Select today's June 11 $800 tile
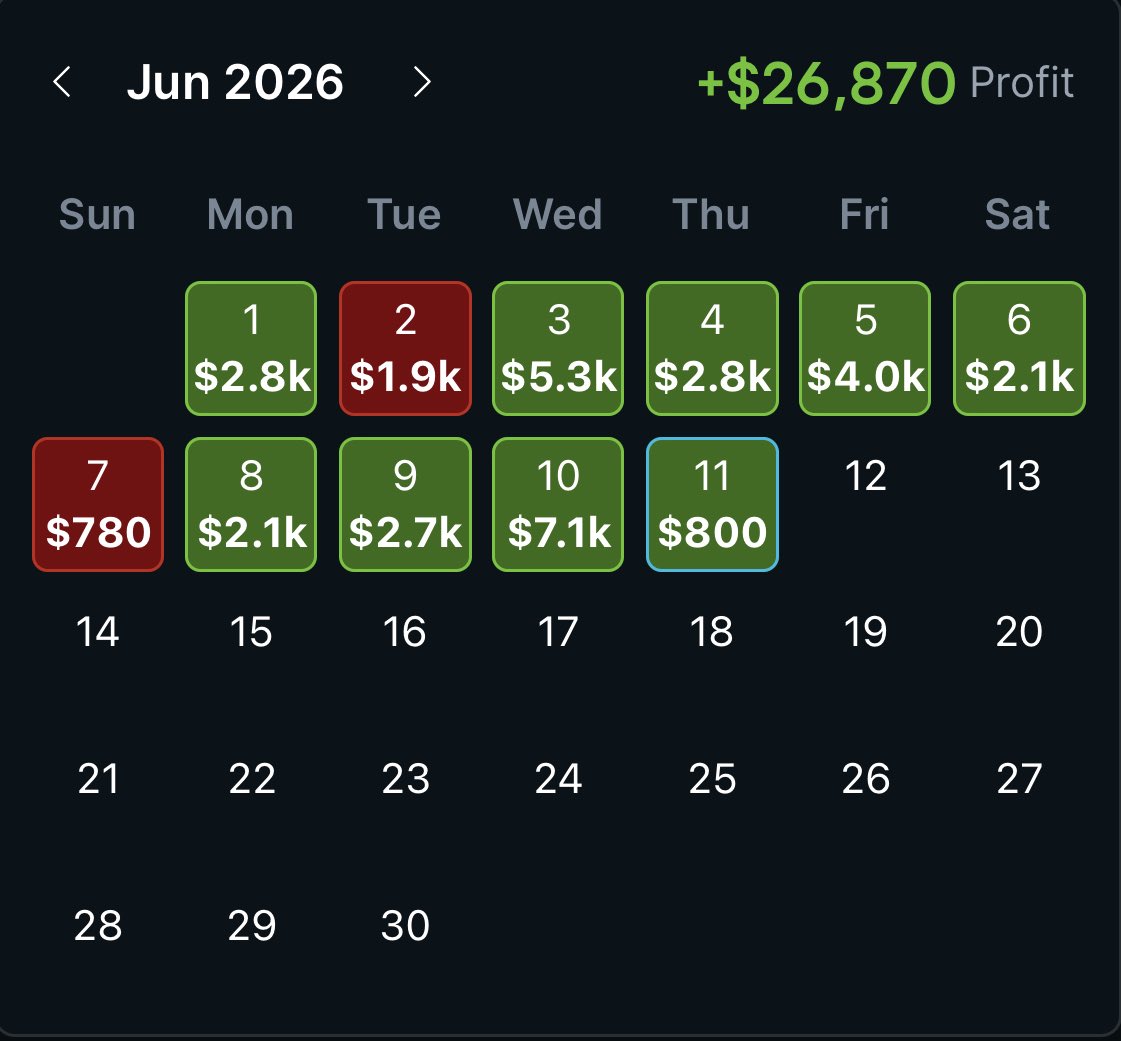 (x=712, y=504)
